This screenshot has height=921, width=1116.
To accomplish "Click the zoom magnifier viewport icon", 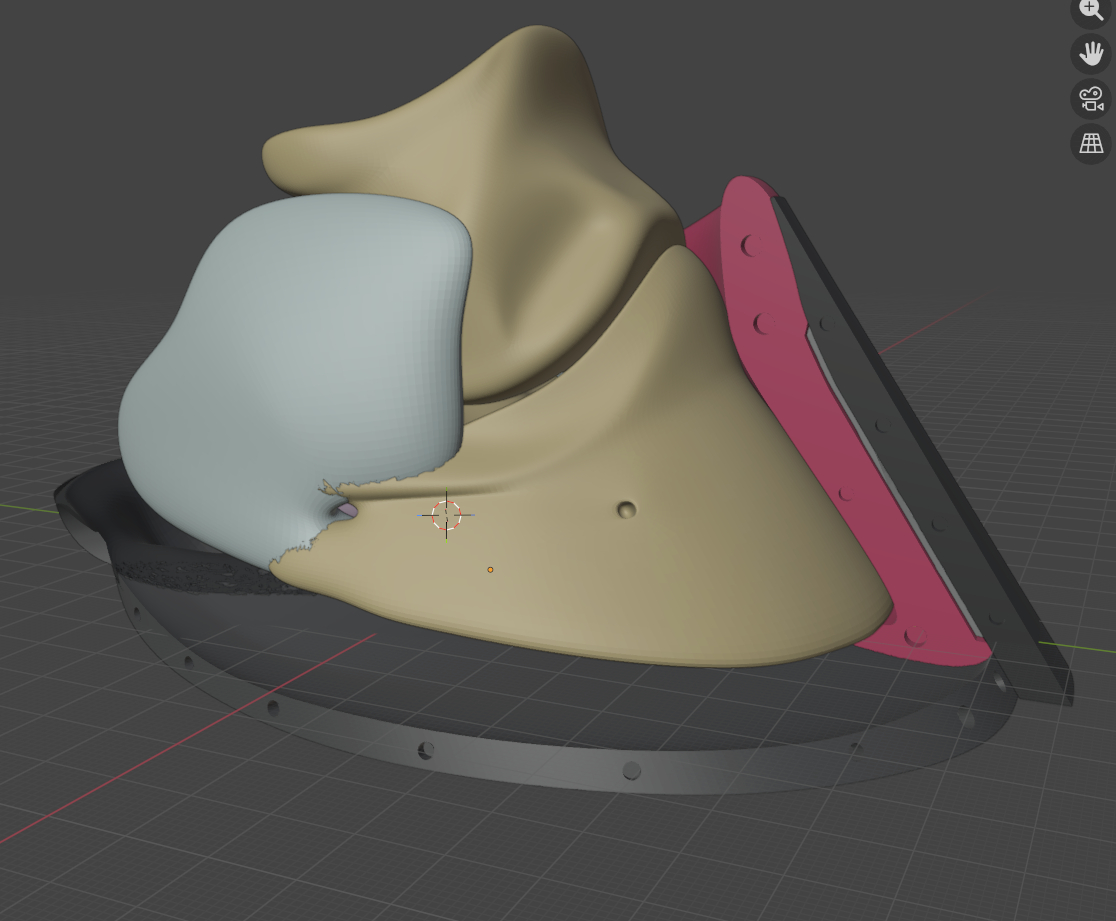I will (x=1091, y=9).
